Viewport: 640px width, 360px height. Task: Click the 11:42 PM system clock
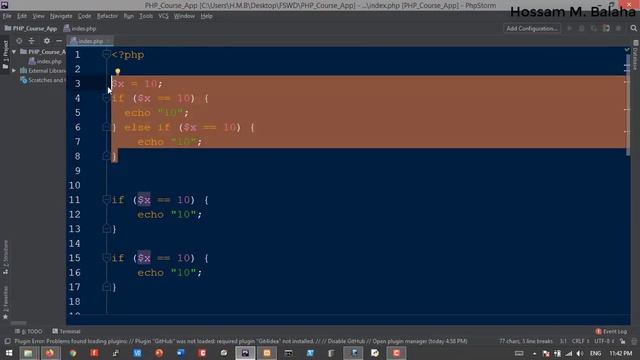620,353
